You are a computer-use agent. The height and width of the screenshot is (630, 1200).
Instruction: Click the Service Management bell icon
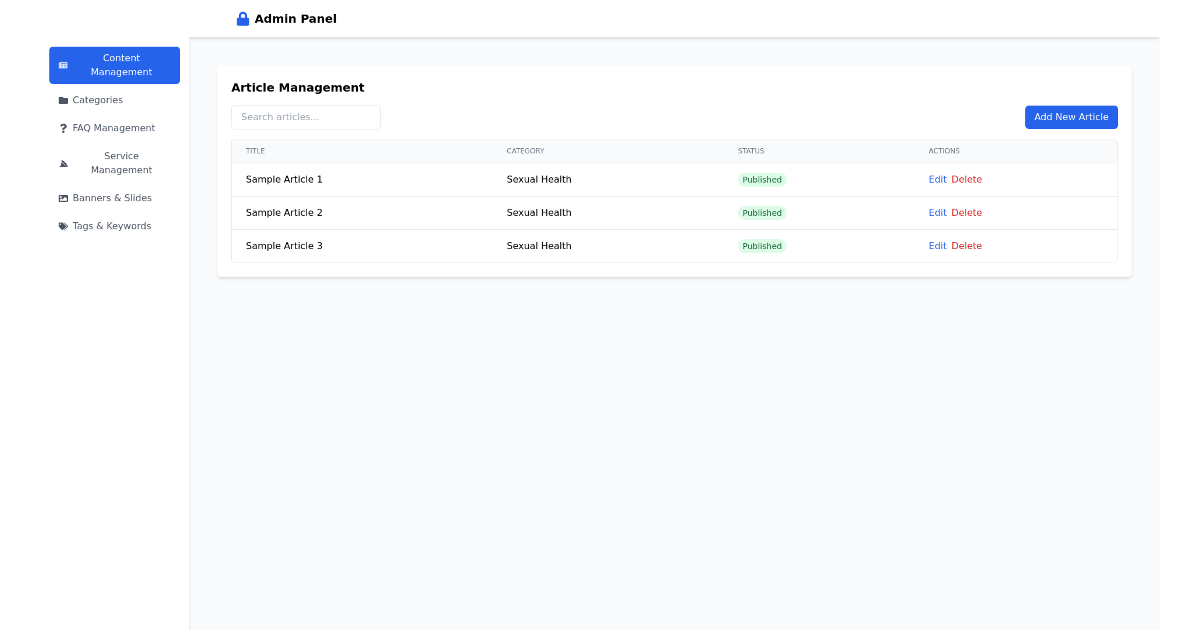pos(63,162)
